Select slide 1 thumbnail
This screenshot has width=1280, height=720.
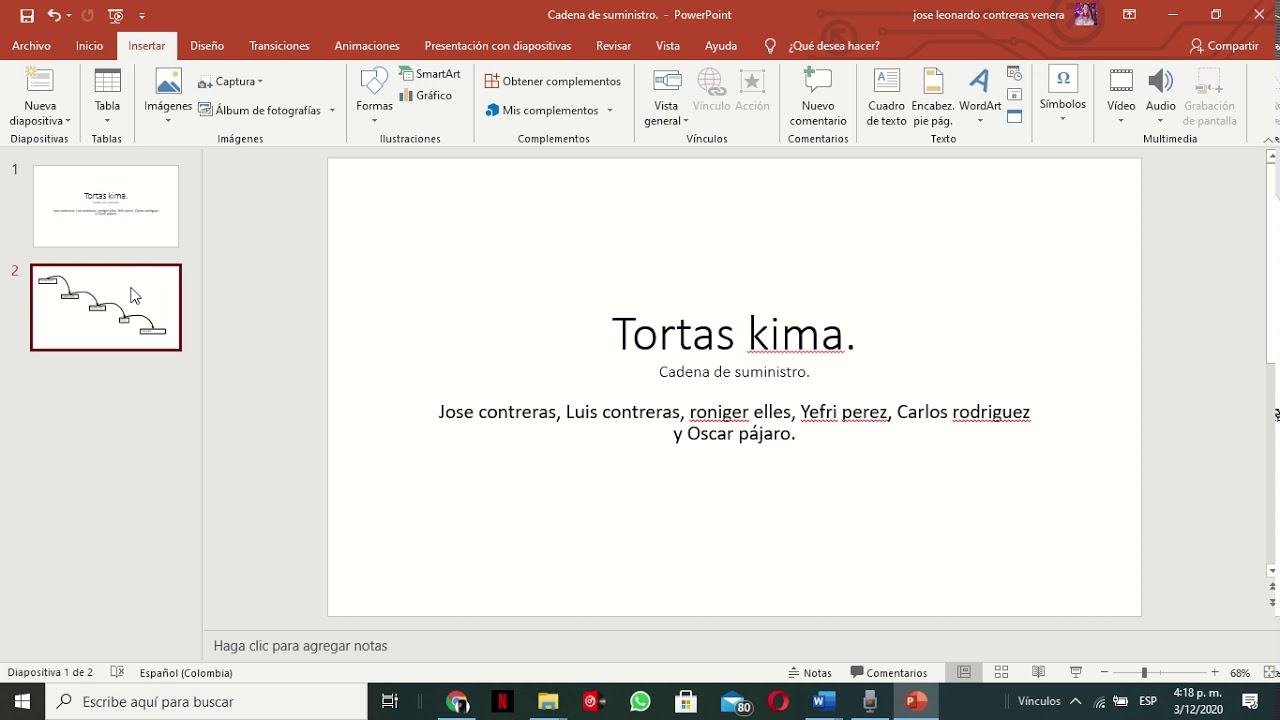coord(106,206)
